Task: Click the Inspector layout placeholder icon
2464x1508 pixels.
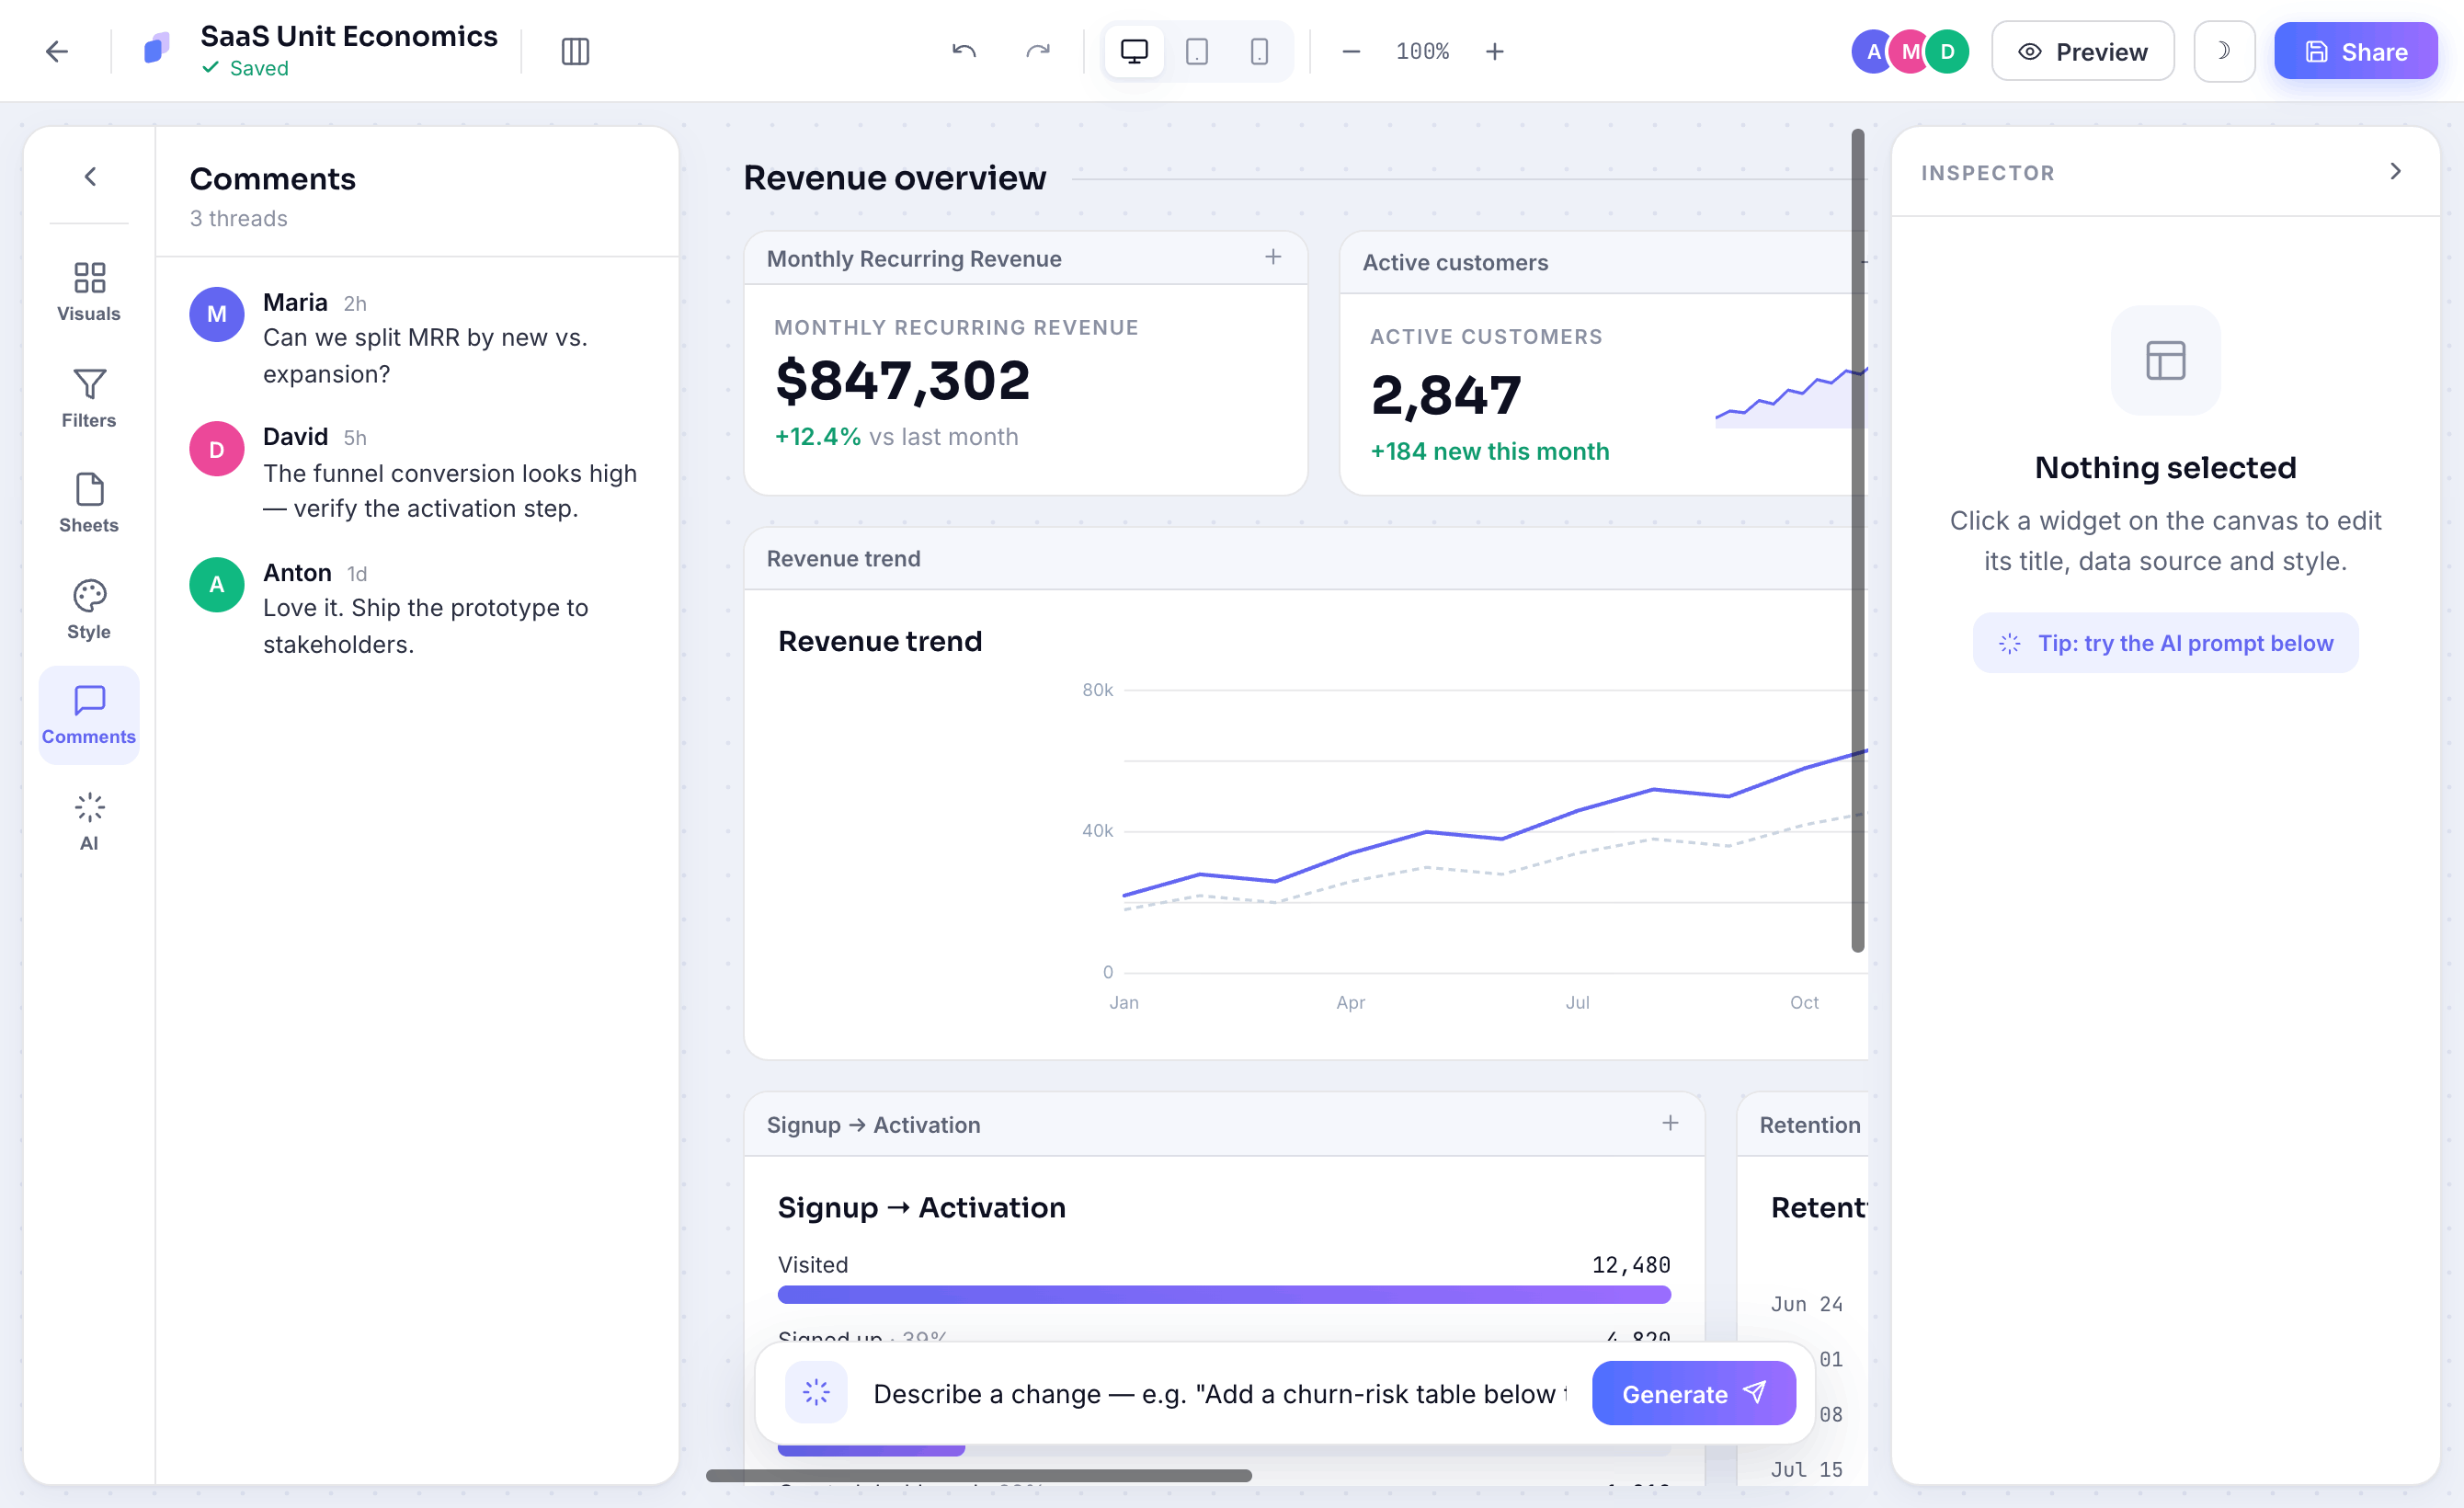Action: pos(2165,360)
